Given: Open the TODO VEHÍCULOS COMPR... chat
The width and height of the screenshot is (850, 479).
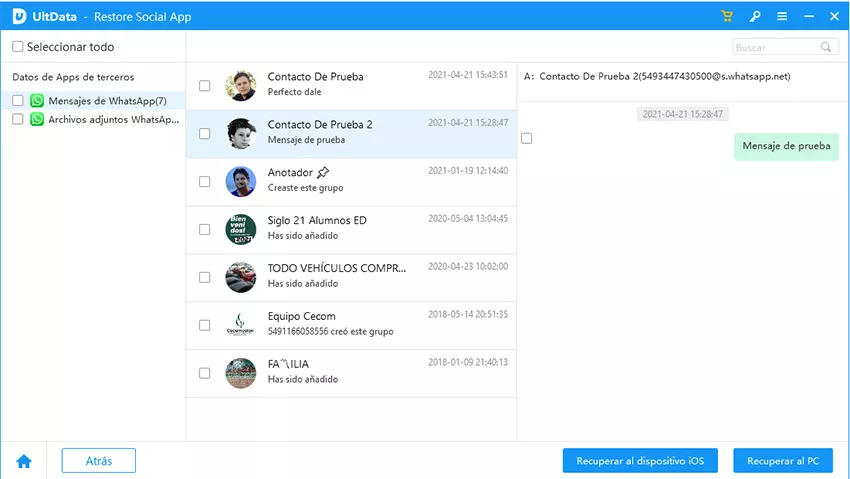Looking at the screenshot, I should 351,277.
